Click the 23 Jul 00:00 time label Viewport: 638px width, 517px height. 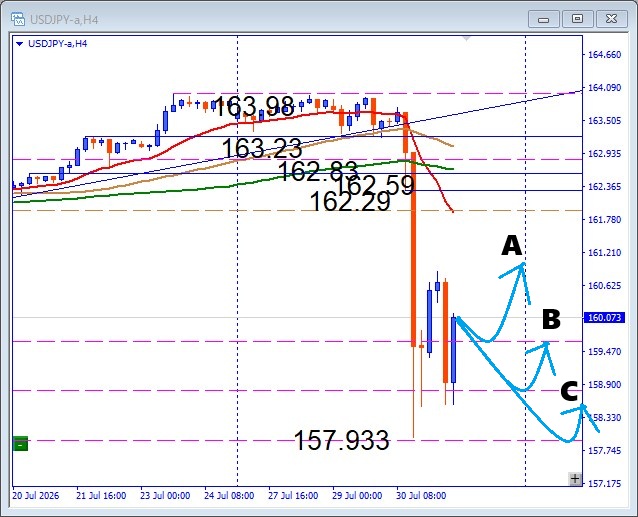pos(165,495)
